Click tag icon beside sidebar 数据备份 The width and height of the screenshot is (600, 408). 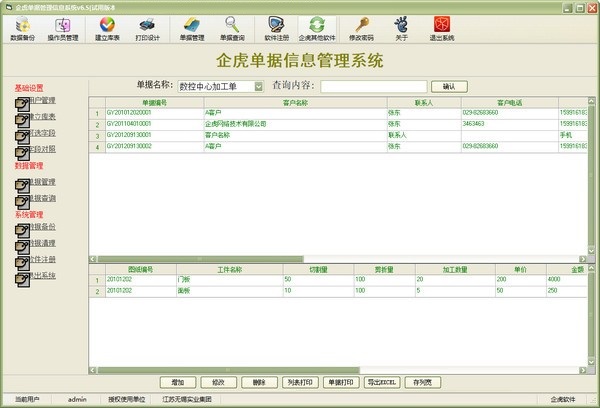pos(23,231)
